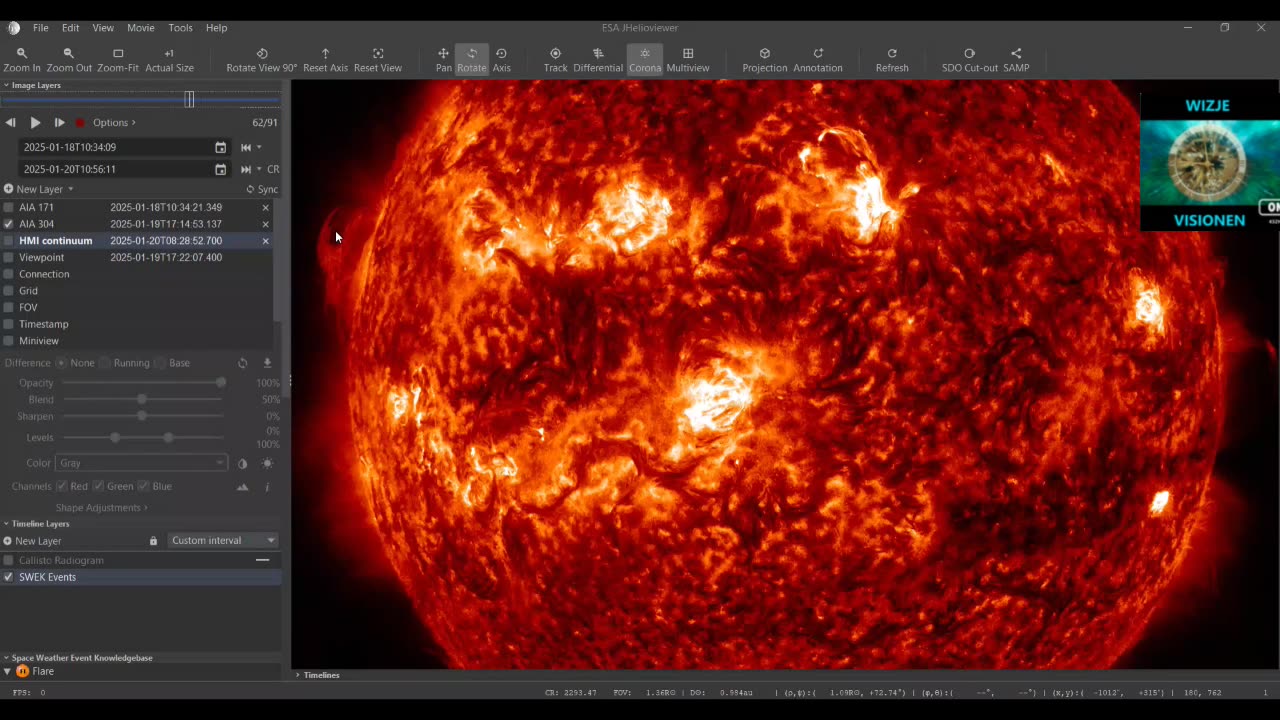Uncheck the SWEK Events timeline layer
This screenshot has width=1280, height=720.
tap(9, 577)
